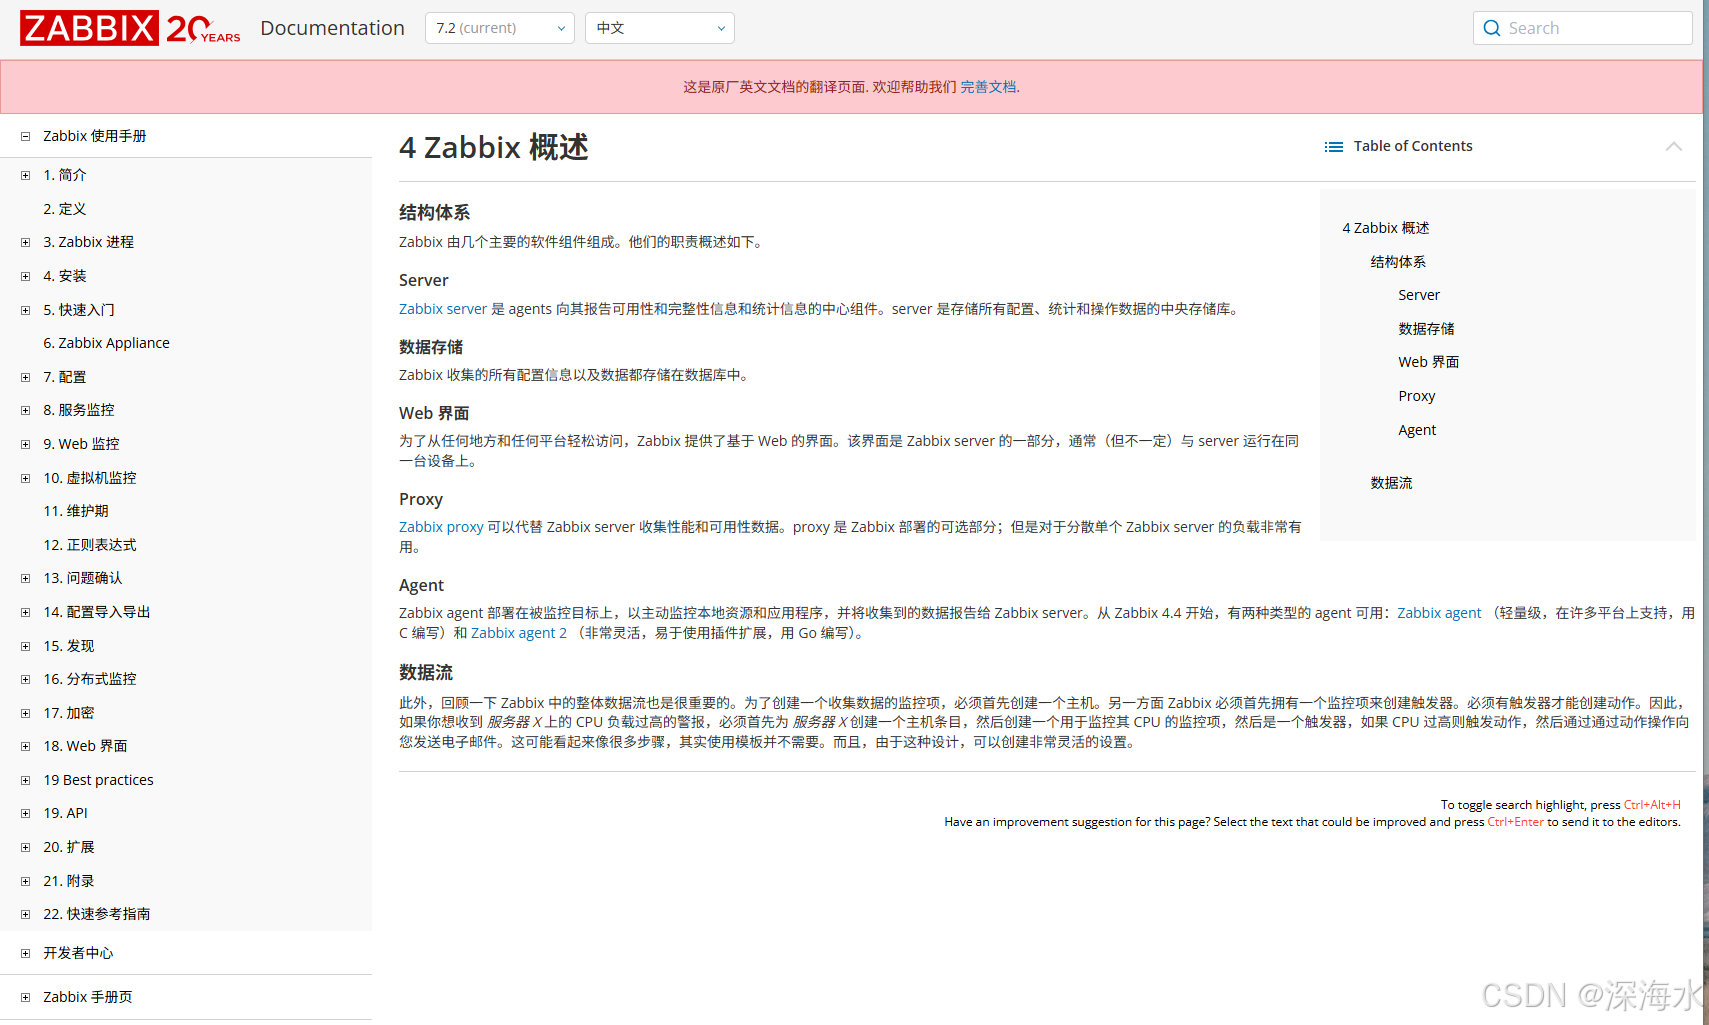Open the 11. 维护期 page
The height and width of the screenshot is (1025, 1709).
[76, 511]
